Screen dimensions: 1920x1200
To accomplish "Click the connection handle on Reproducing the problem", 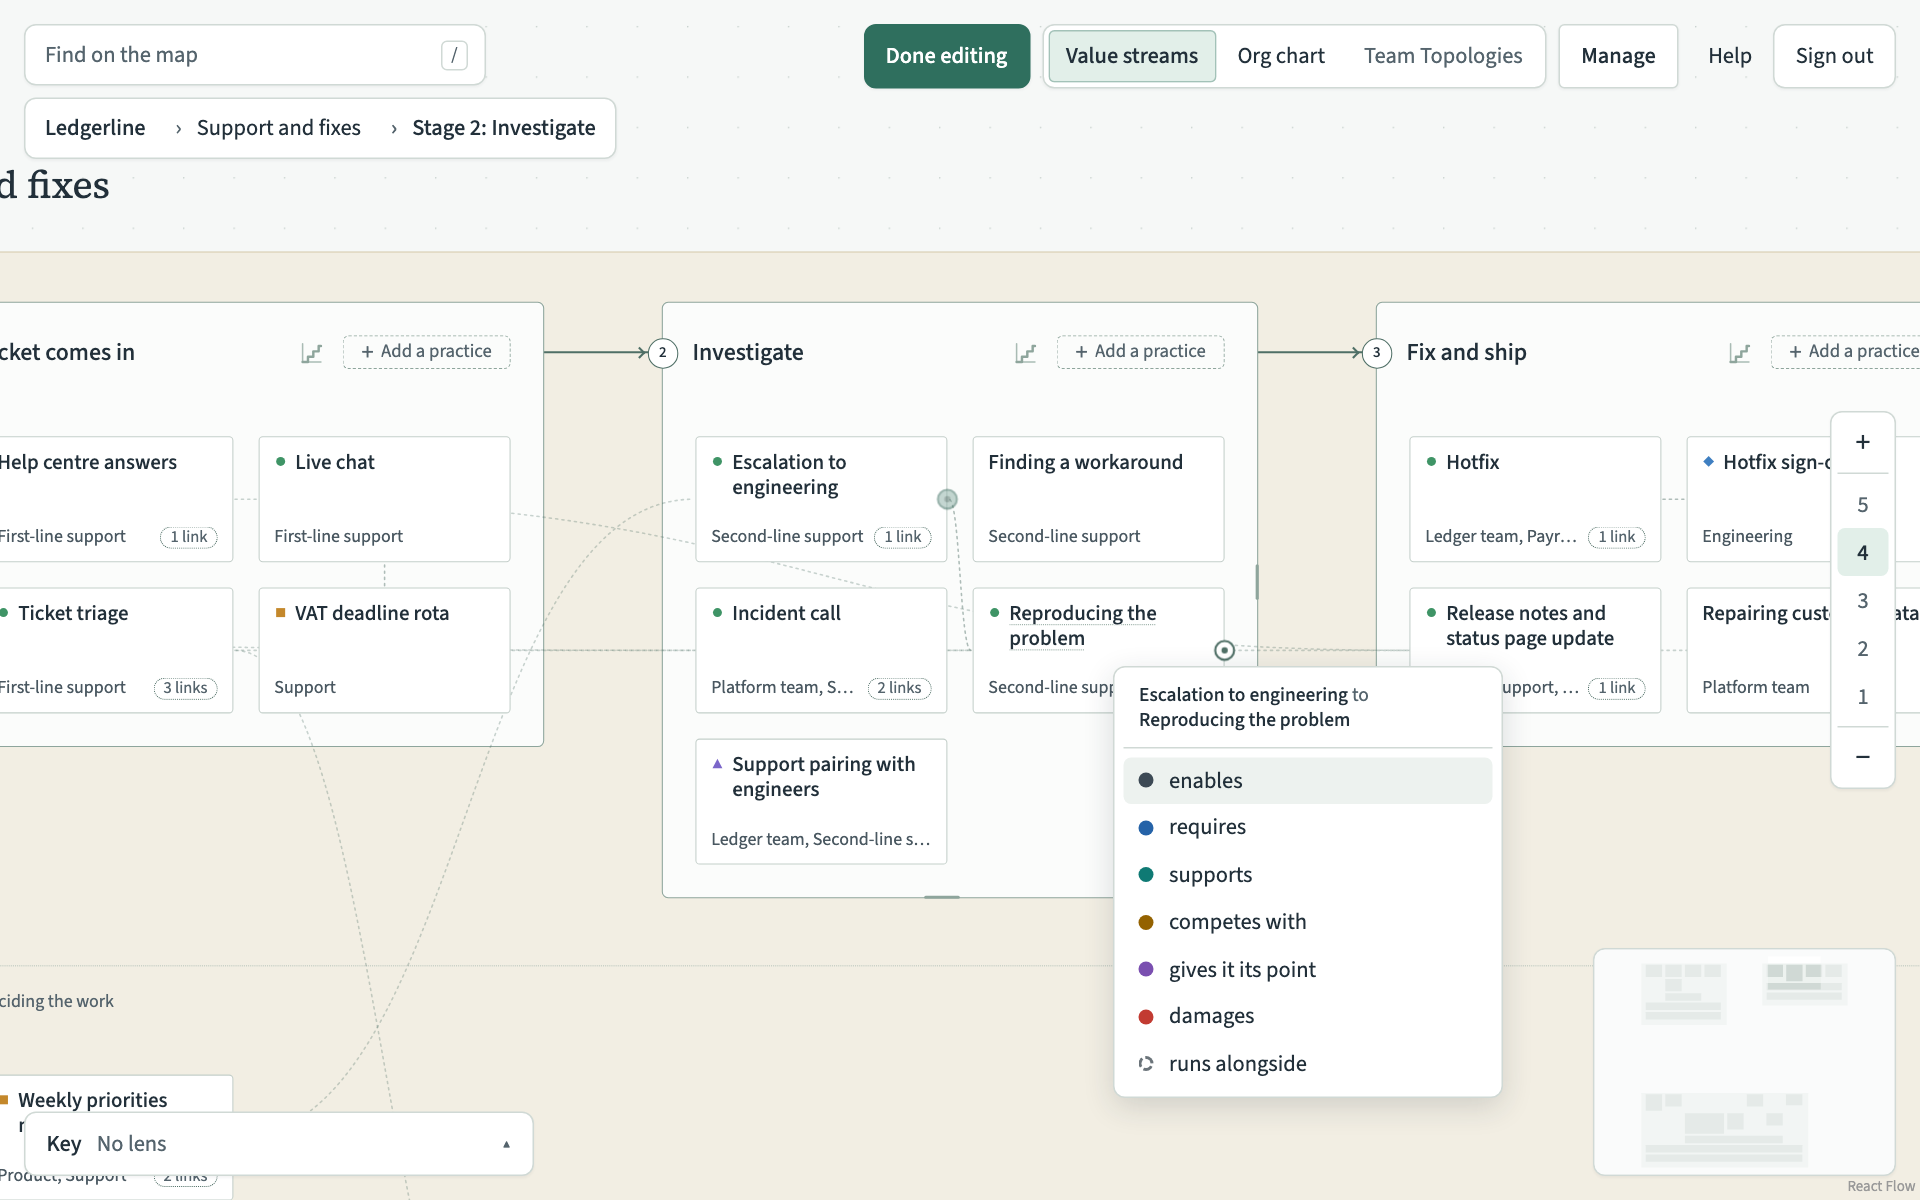I will (x=1224, y=651).
